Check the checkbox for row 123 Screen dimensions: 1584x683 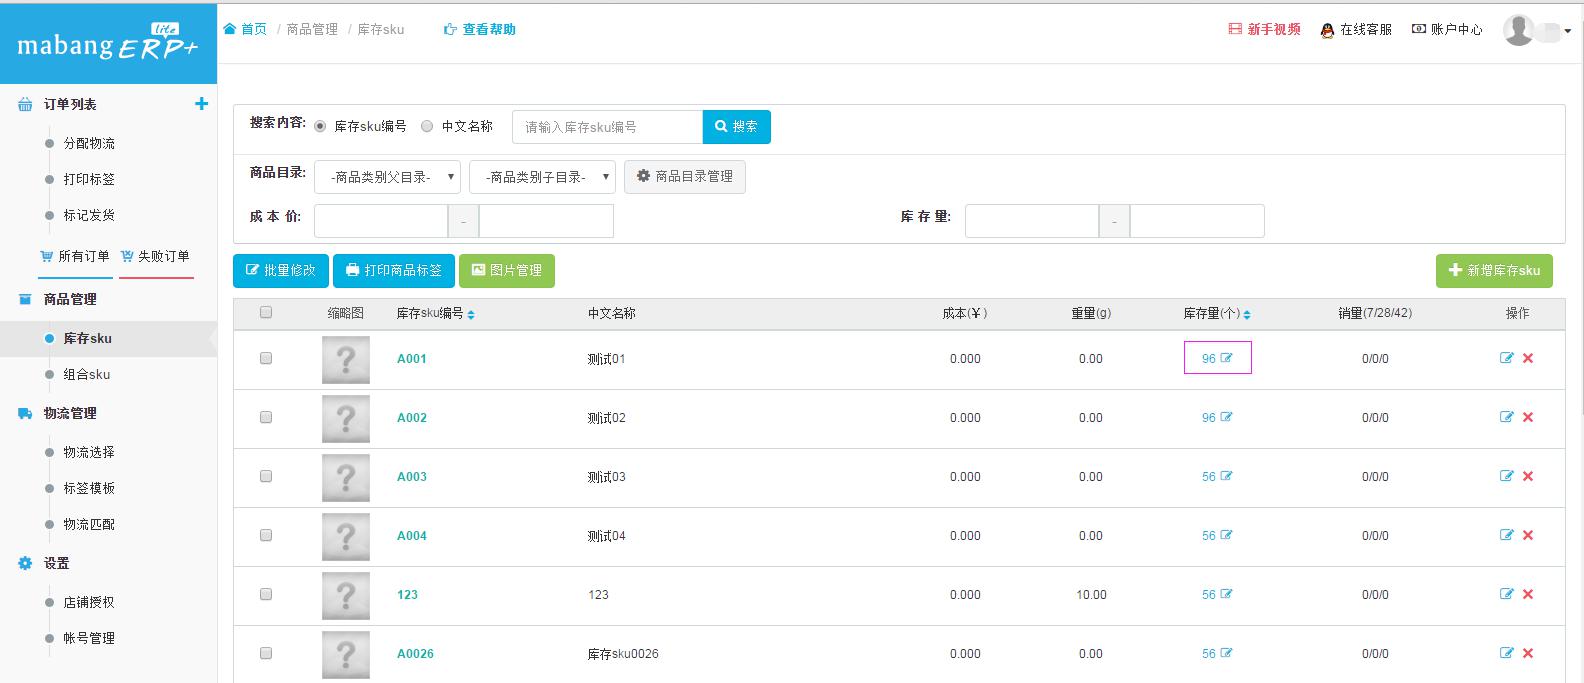tap(266, 594)
